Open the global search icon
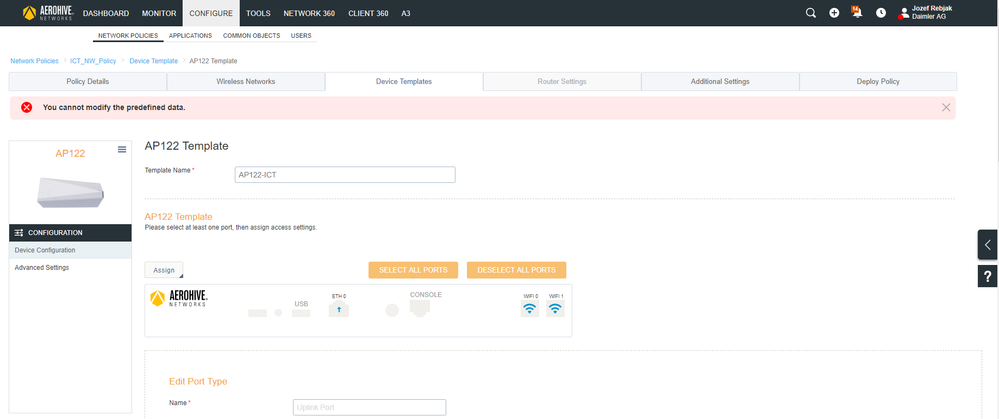This screenshot has height=419, width=999. tap(811, 13)
